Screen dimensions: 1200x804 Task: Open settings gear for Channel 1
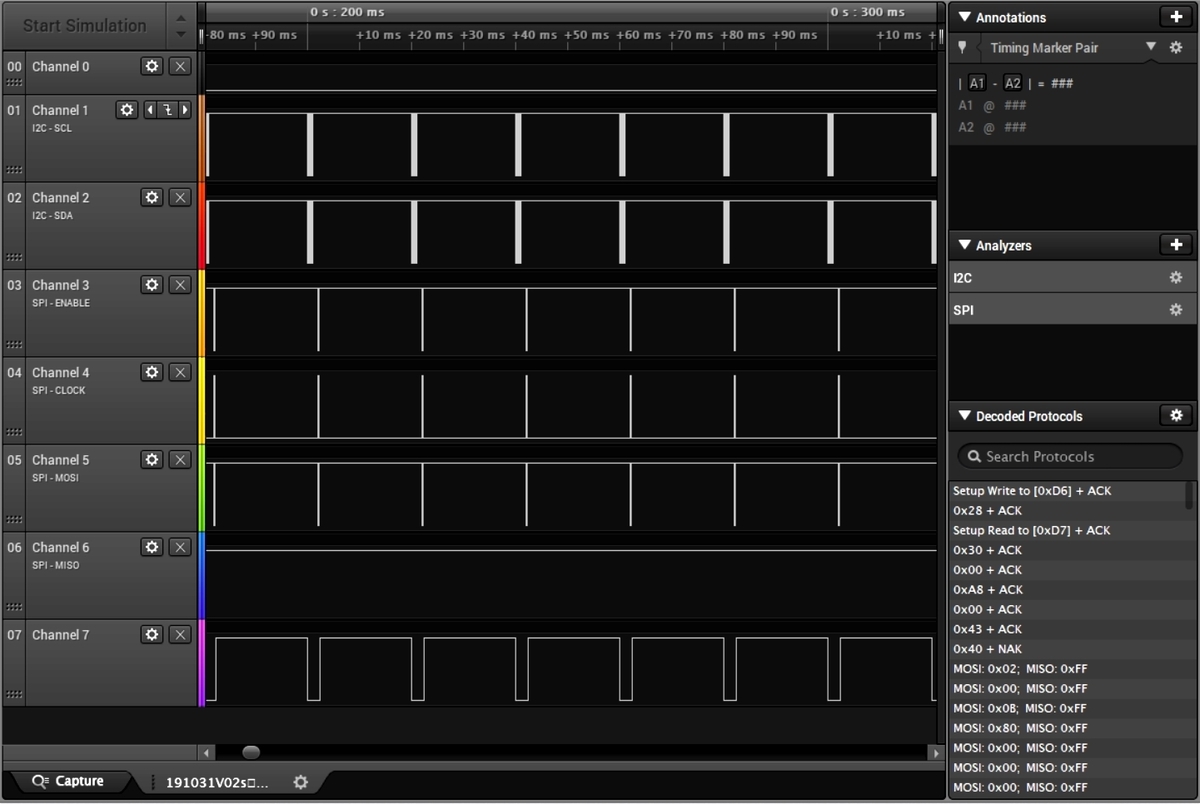127,110
